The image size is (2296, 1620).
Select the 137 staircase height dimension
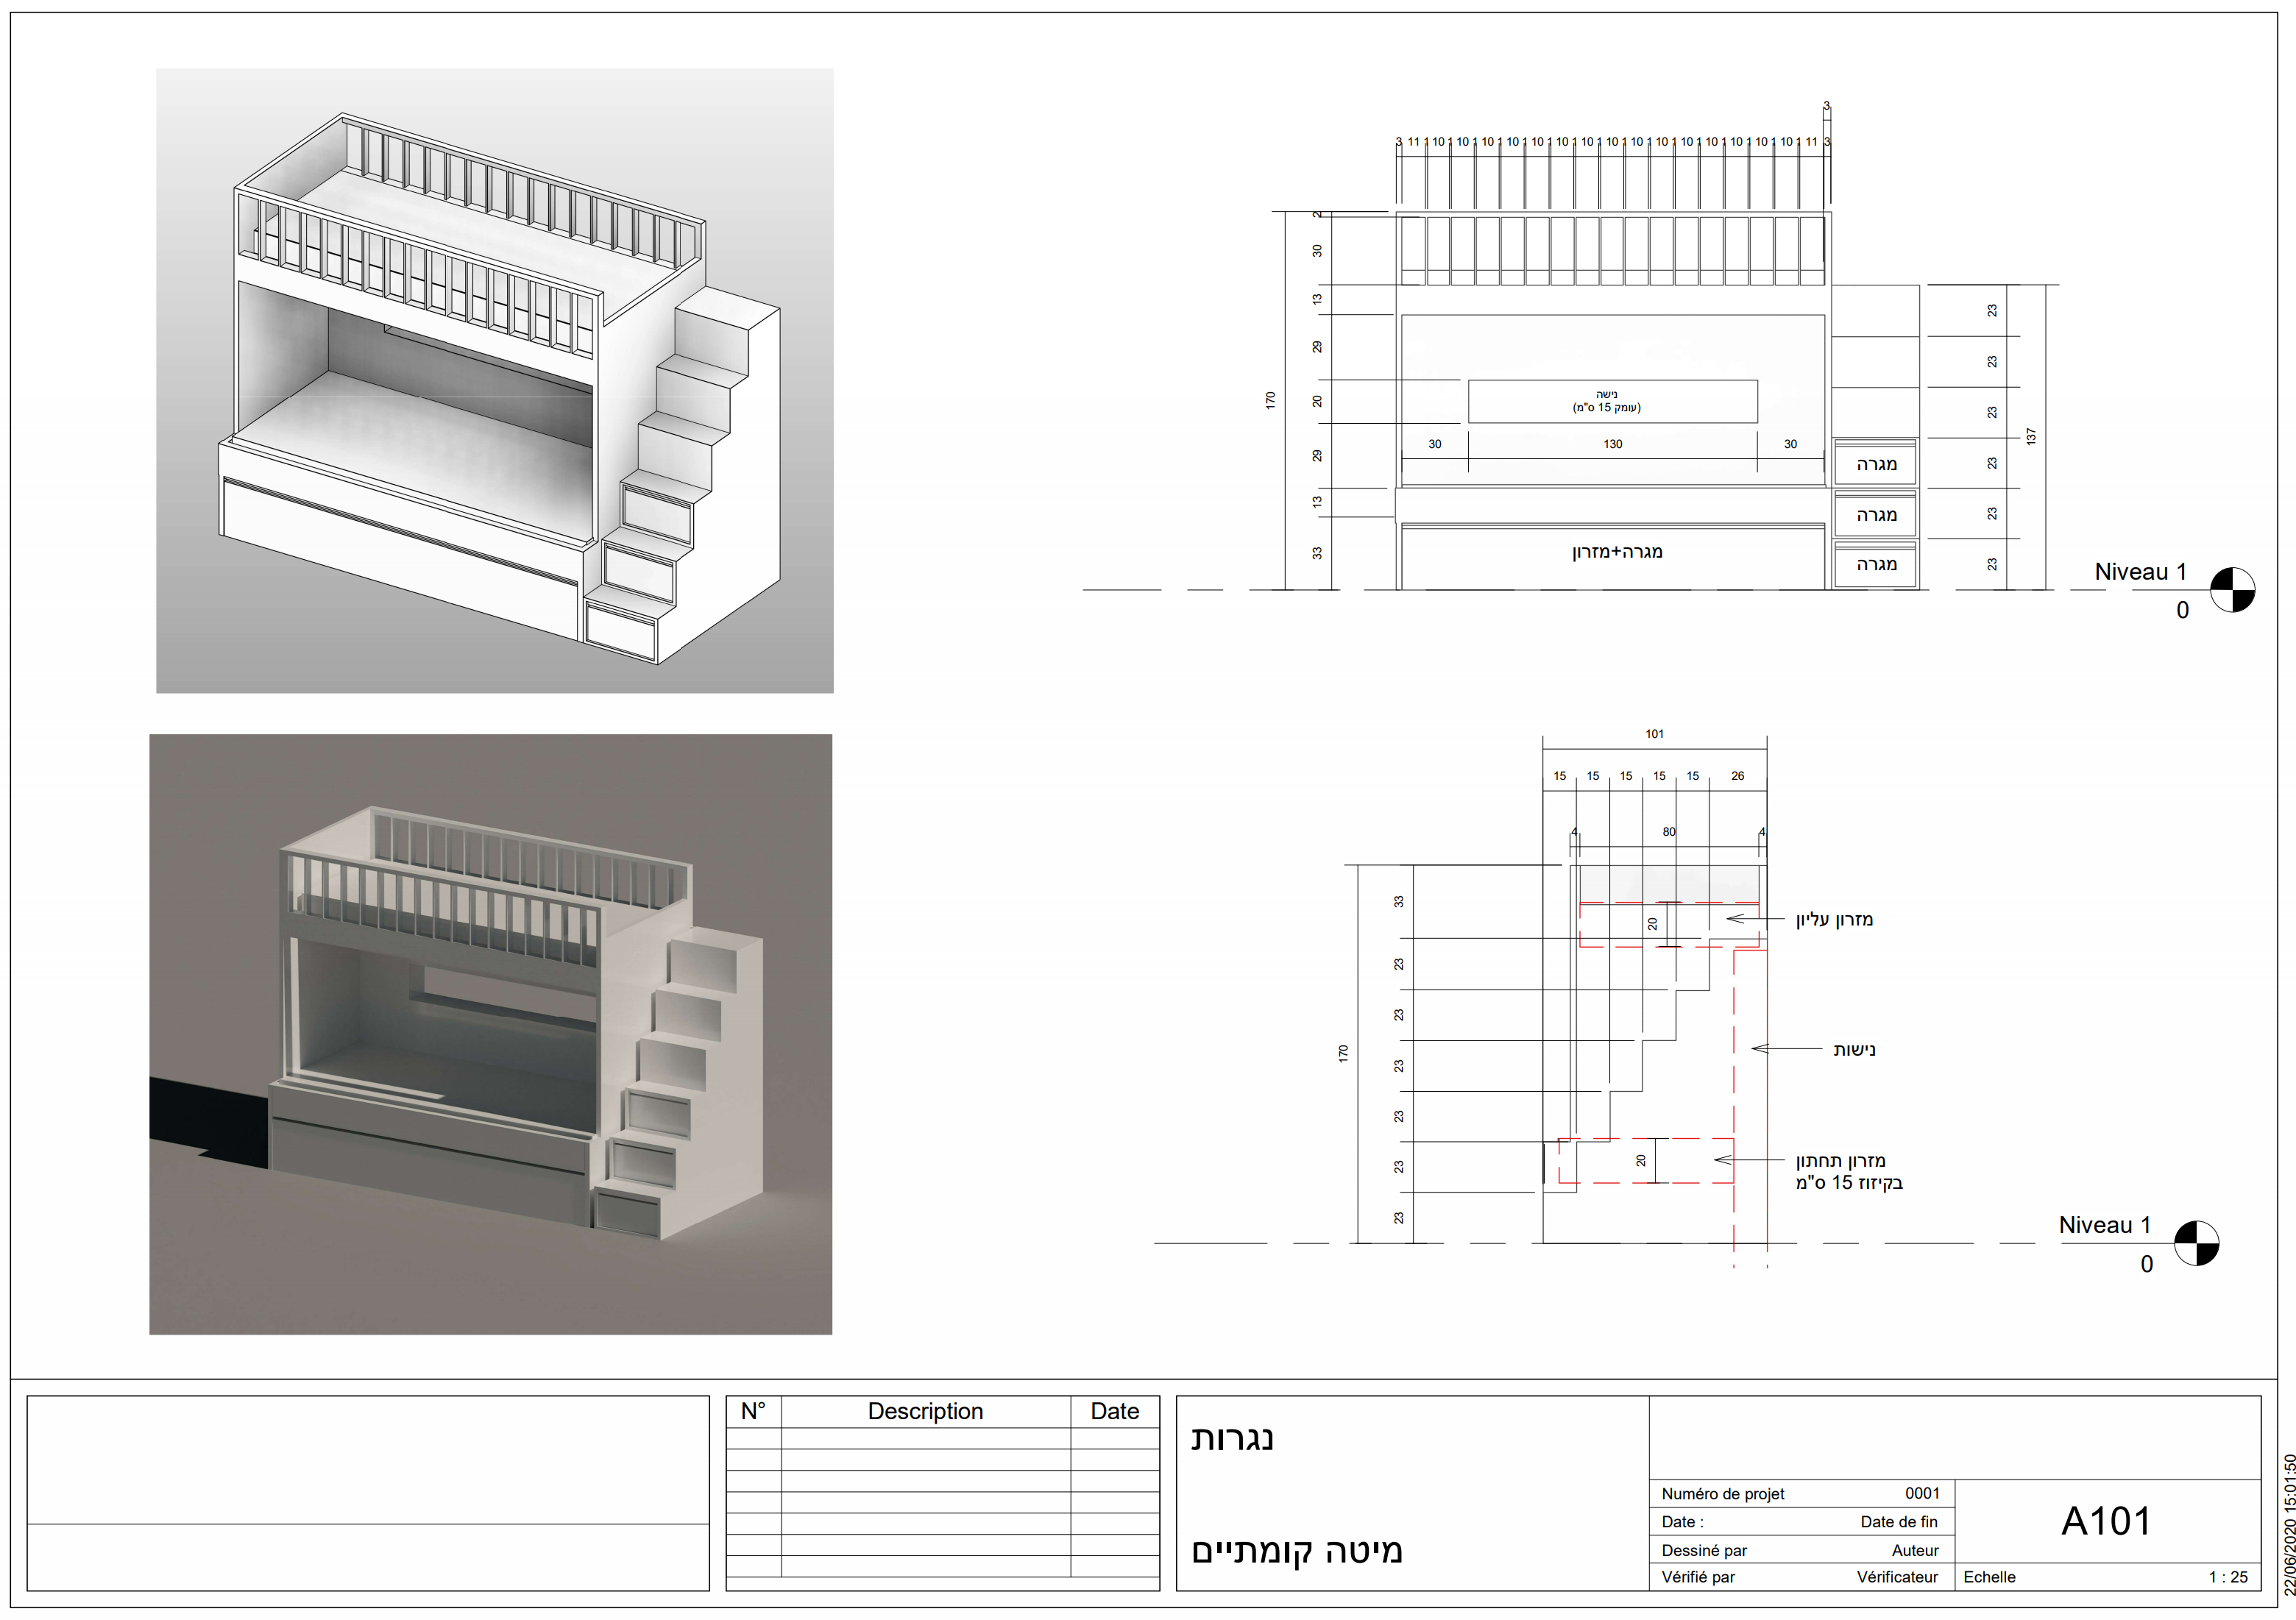2030,437
